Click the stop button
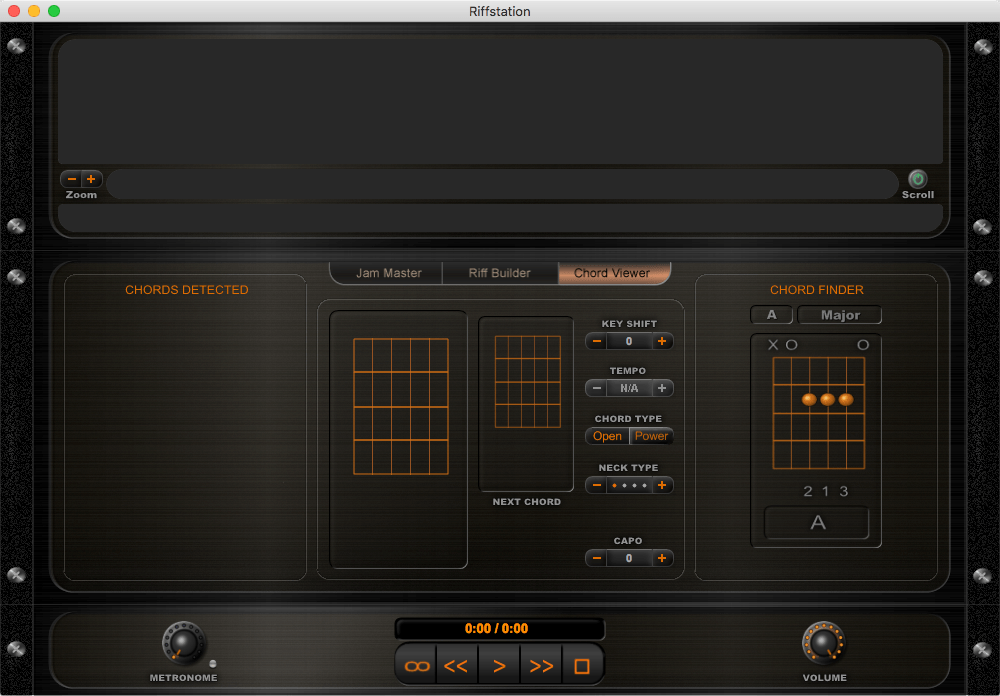The height and width of the screenshot is (696, 1000). click(x=582, y=666)
